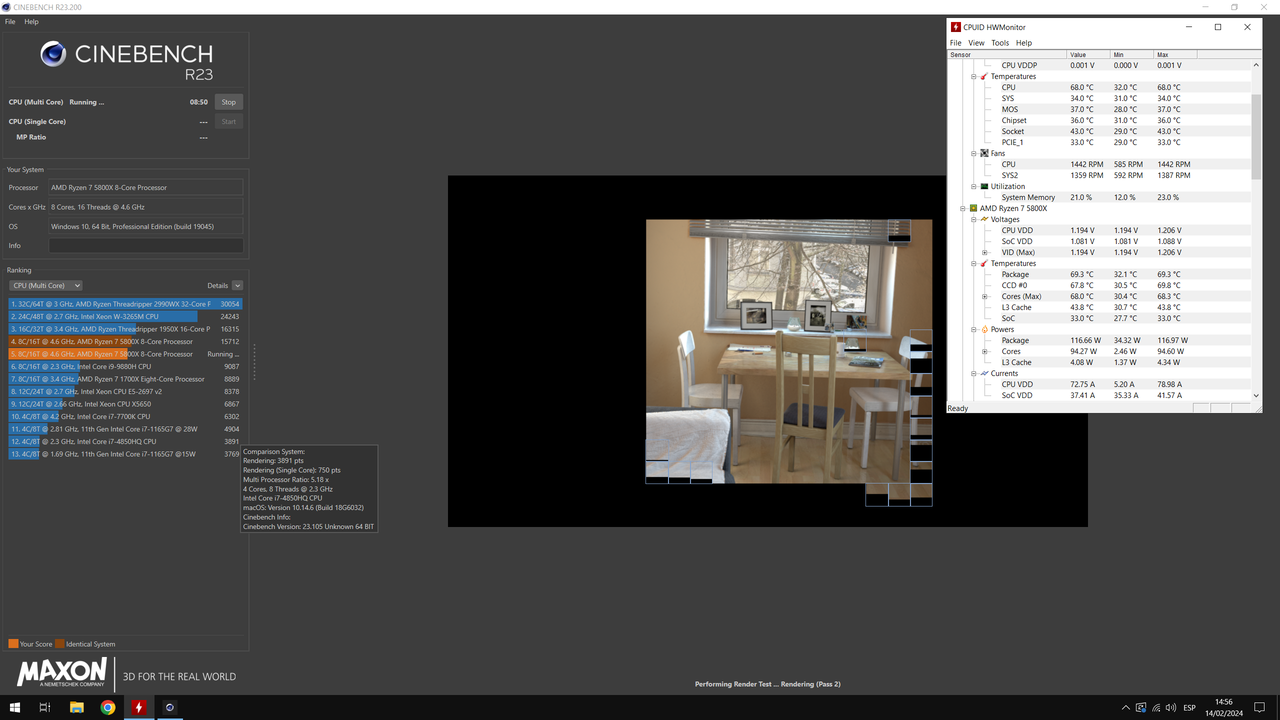Show hidden system tray icons
This screenshot has height=720, width=1280.
pos(1126,708)
